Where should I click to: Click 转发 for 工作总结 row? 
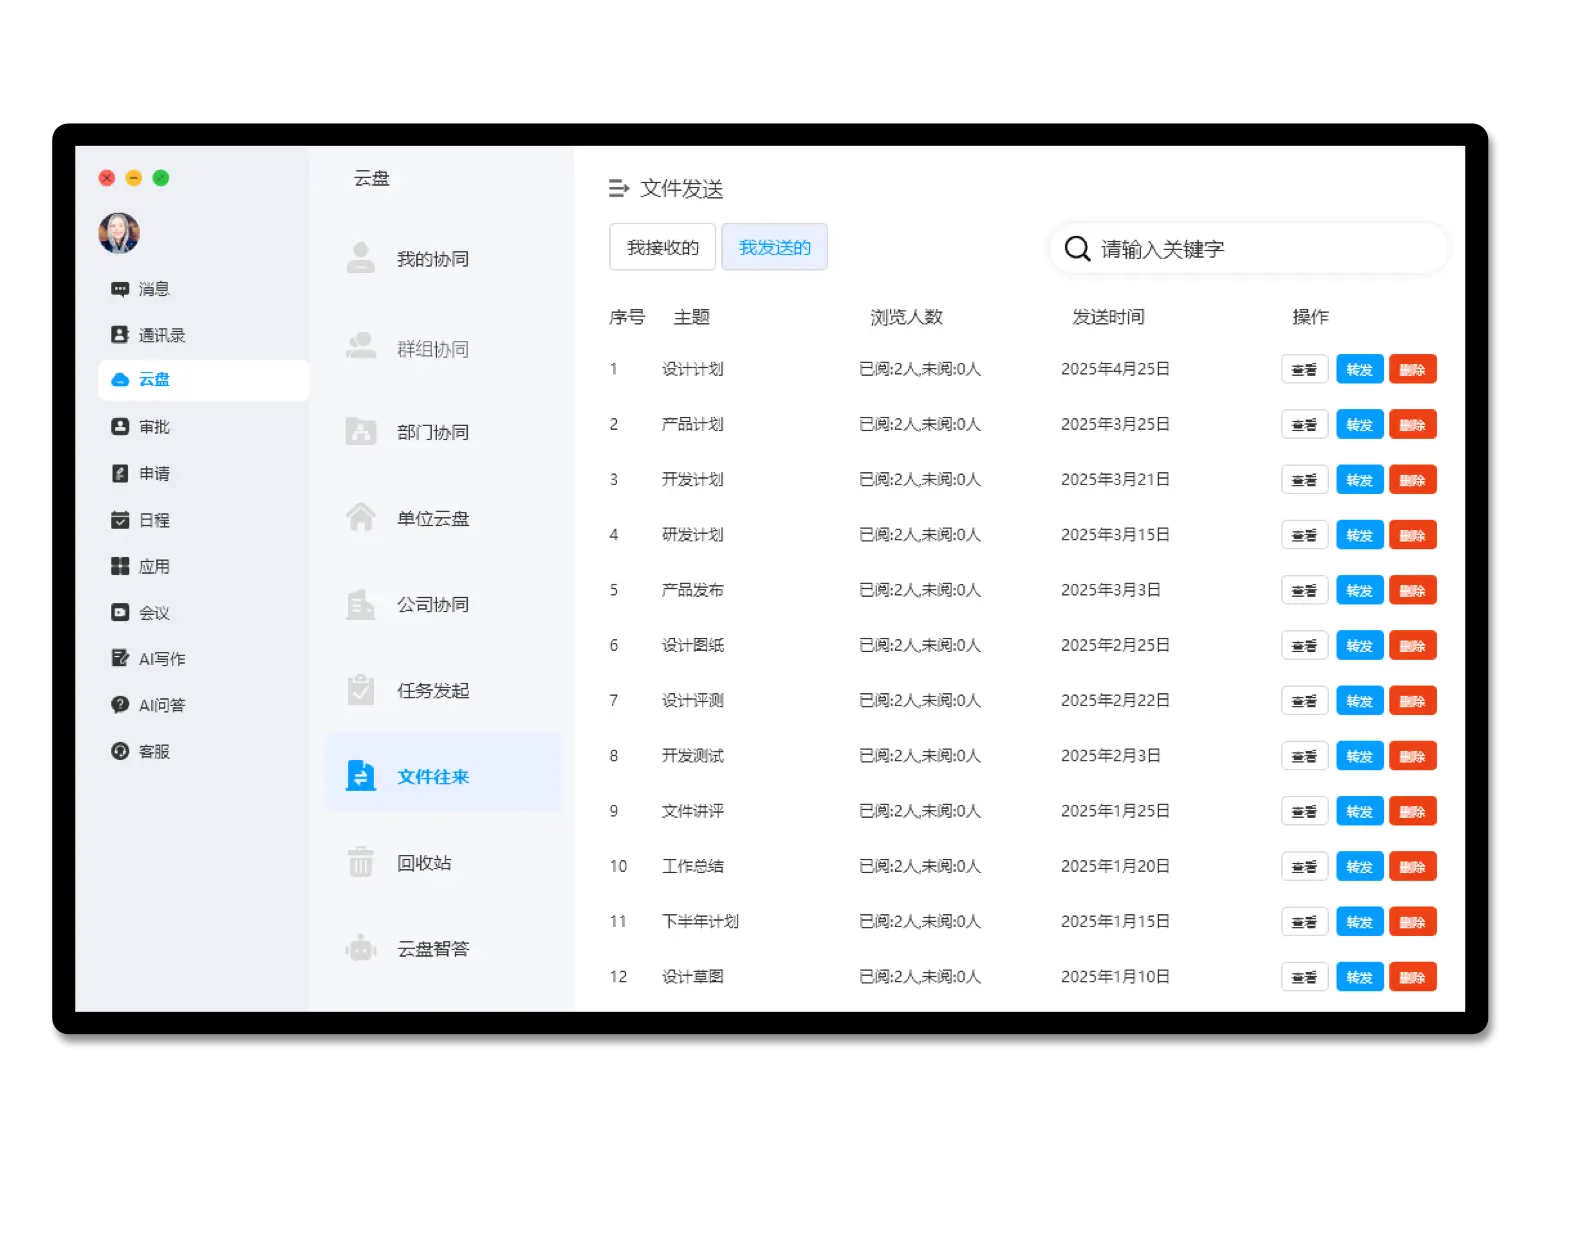(x=1359, y=866)
